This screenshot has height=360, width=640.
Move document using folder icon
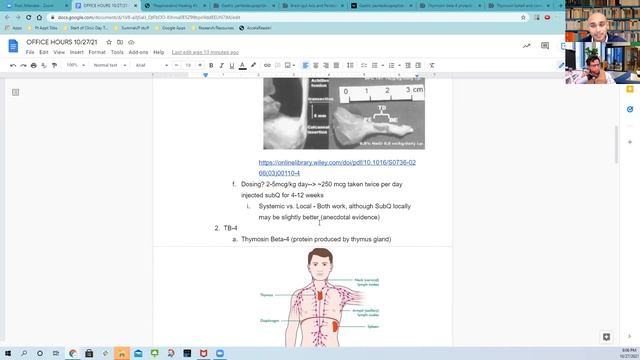coord(120,42)
